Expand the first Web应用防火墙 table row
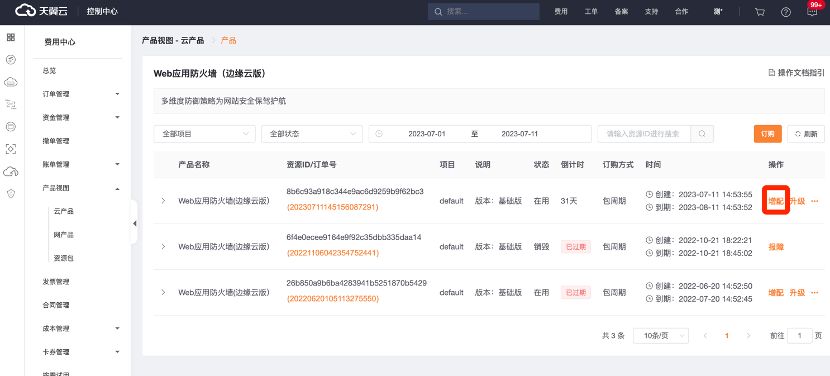Viewport: 830px width, 376px height. pyautogui.click(x=163, y=201)
